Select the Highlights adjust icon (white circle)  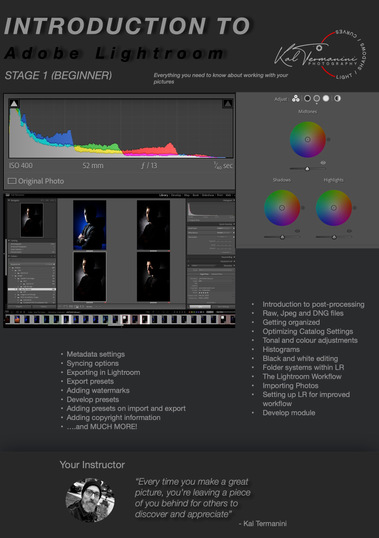(326, 99)
